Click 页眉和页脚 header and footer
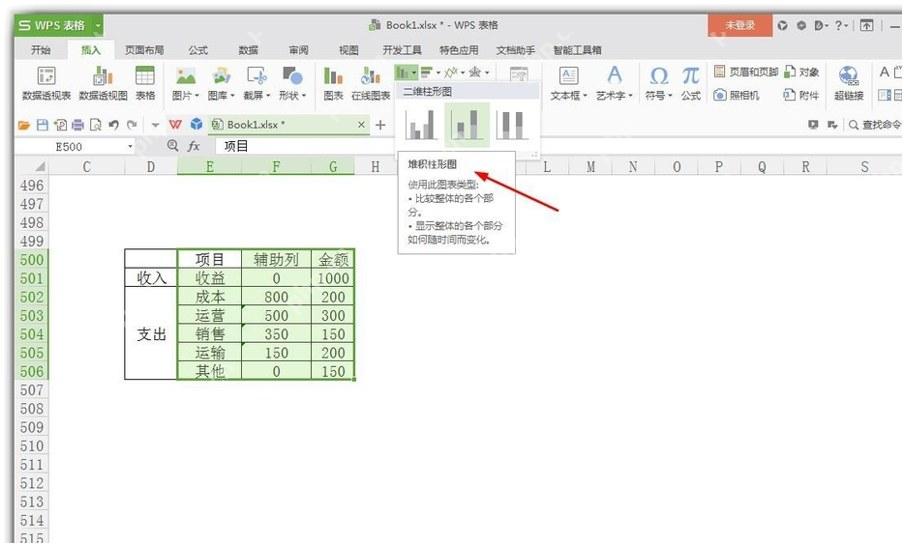The height and width of the screenshot is (545, 904). click(x=746, y=72)
